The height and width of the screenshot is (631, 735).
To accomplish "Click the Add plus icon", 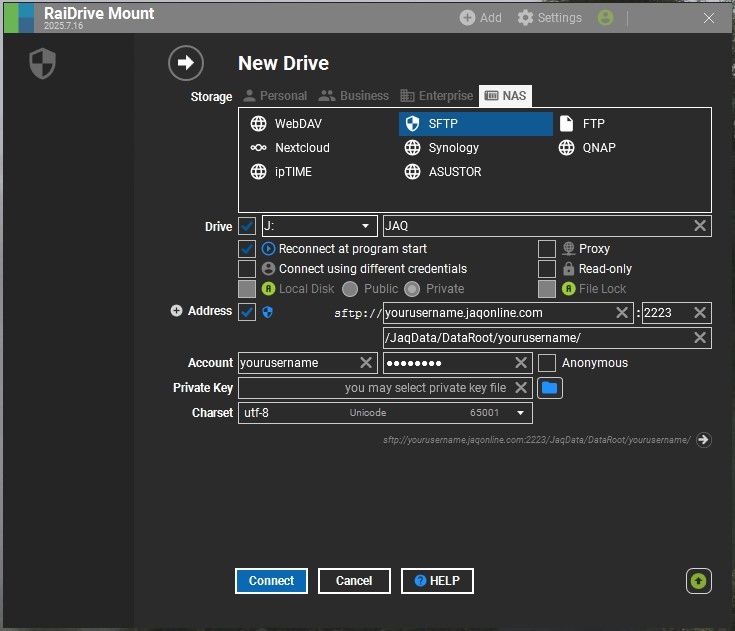I will pos(467,18).
